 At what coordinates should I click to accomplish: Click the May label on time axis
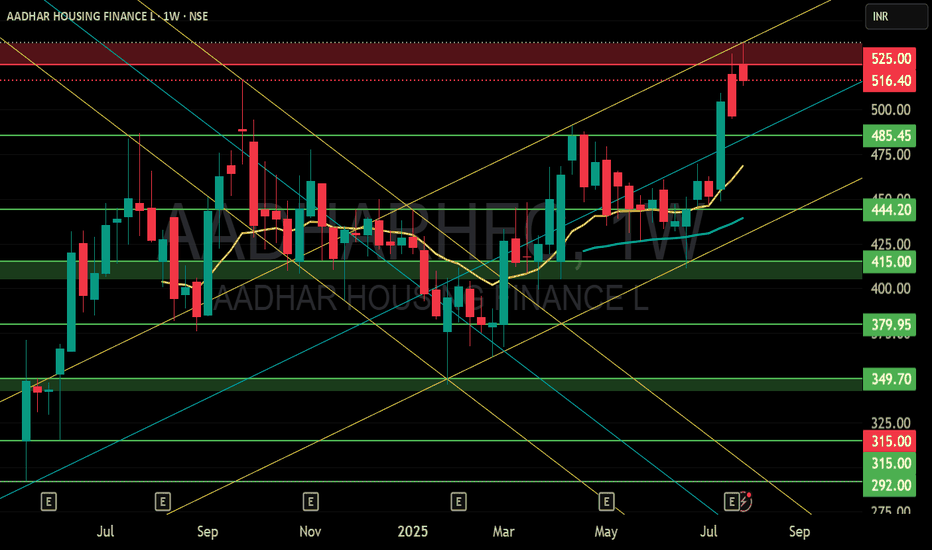pyautogui.click(x=606, y=532)
